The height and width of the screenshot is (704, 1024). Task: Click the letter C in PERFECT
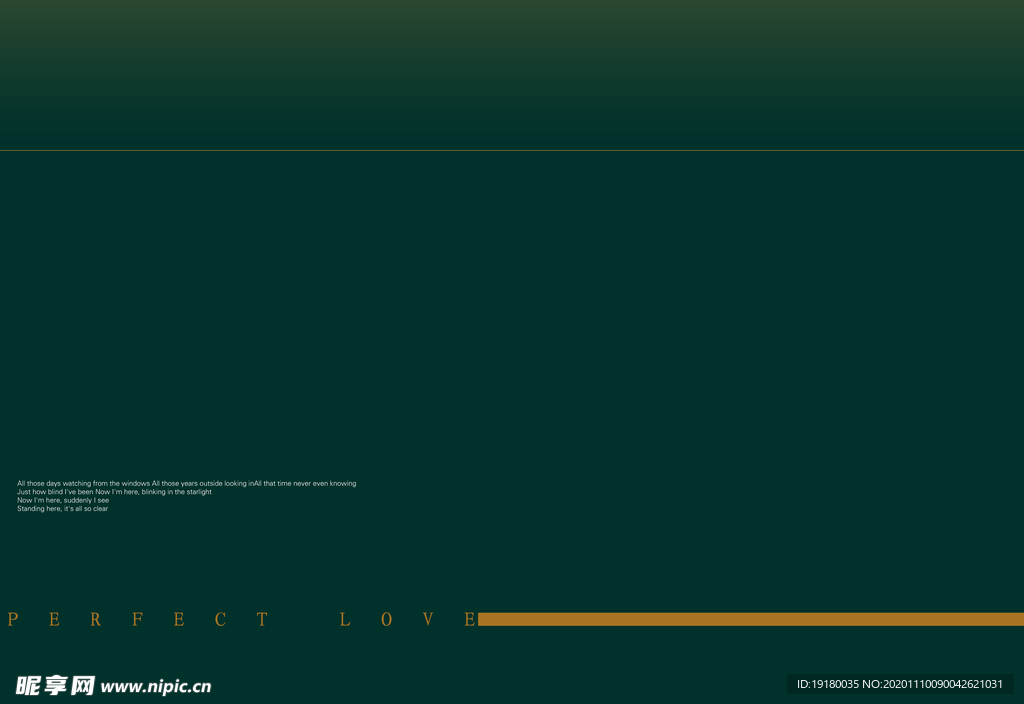[x=220, y=620]
